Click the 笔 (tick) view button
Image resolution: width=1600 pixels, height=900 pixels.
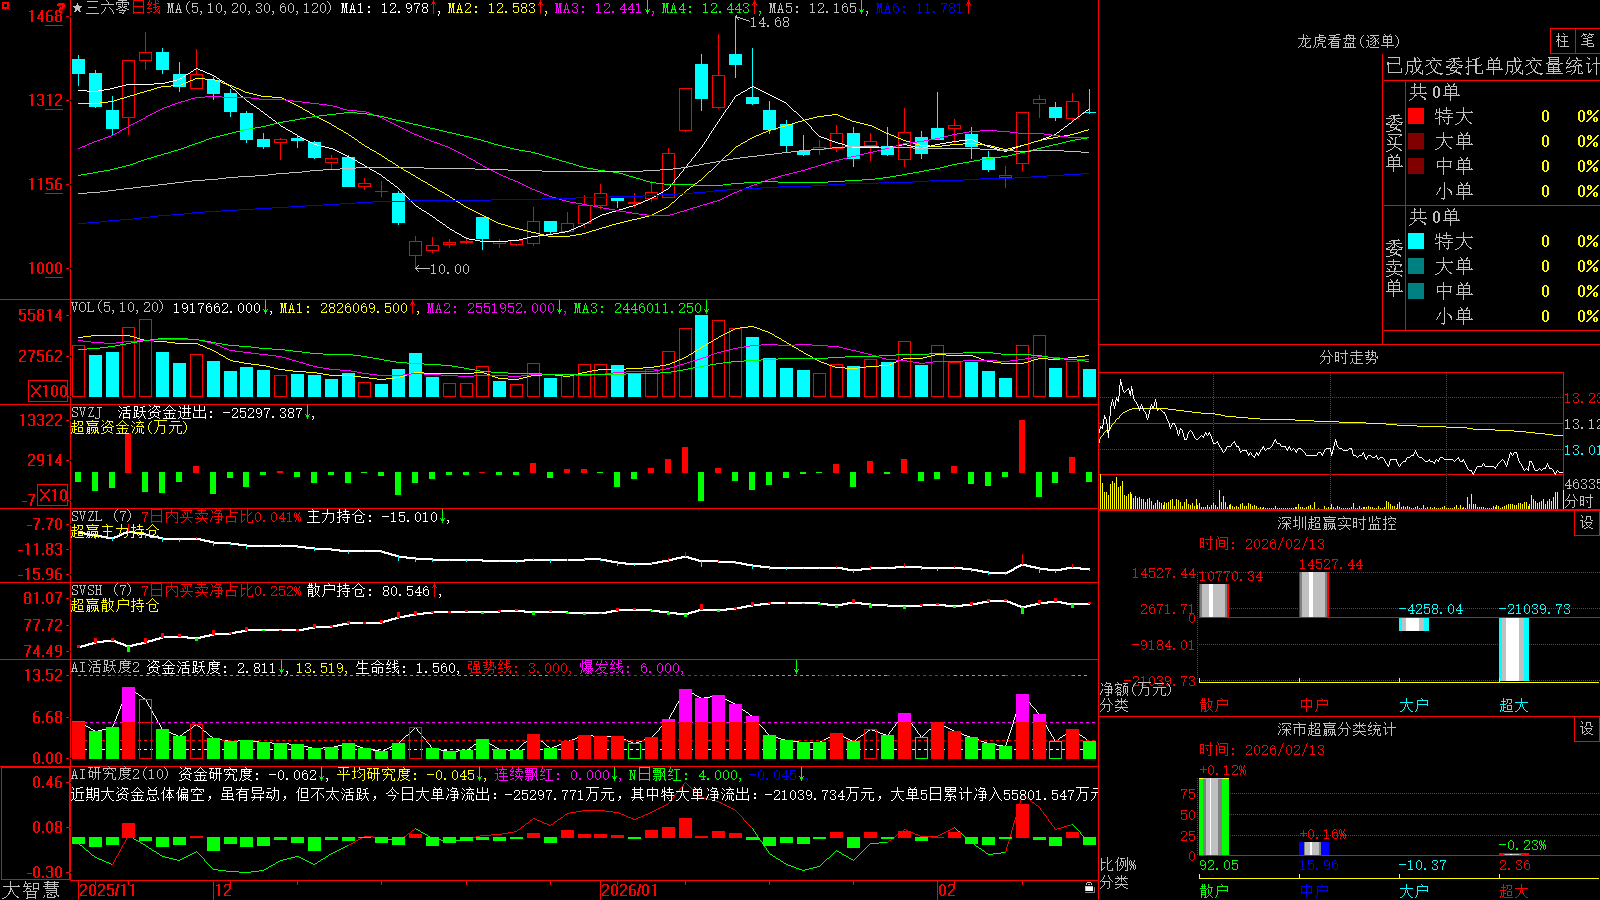pos(1587,41)
